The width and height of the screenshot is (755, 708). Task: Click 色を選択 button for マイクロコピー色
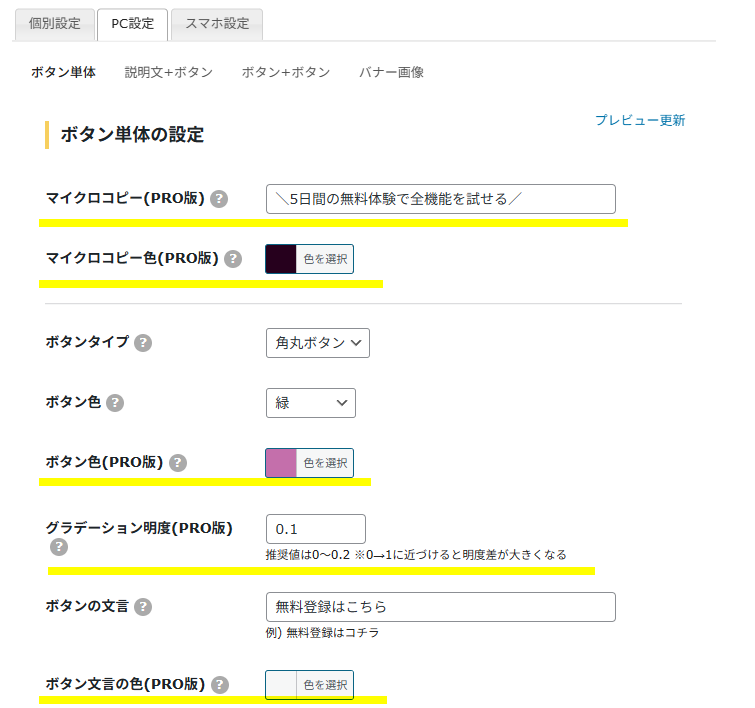point(325,259)
